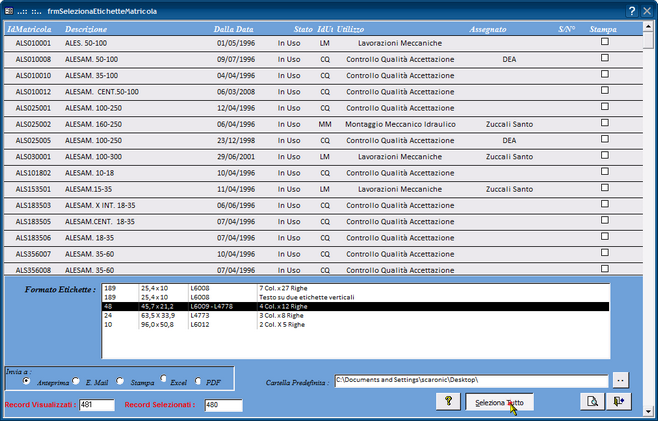Click the S/N° column header
The image size is (658, 421).
click(x=567, y=29)
